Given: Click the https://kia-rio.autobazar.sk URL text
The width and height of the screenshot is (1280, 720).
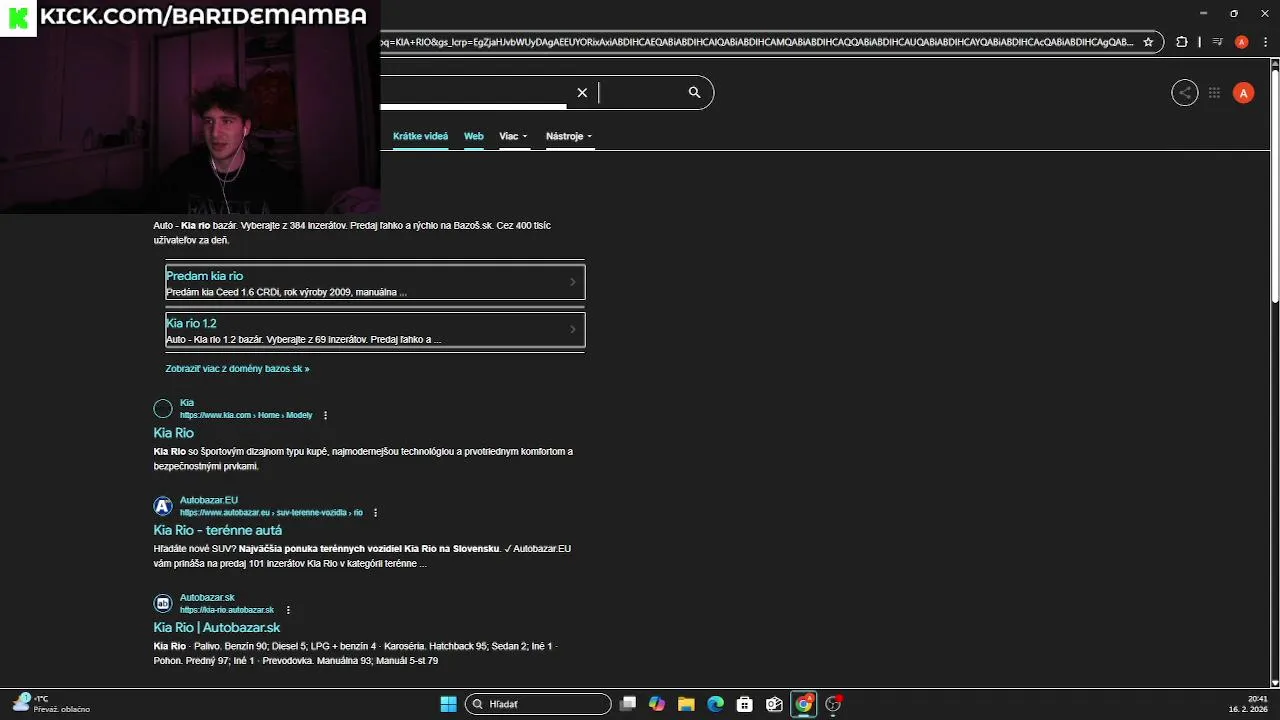Looking at the screenshot, I should coord(227,610).
